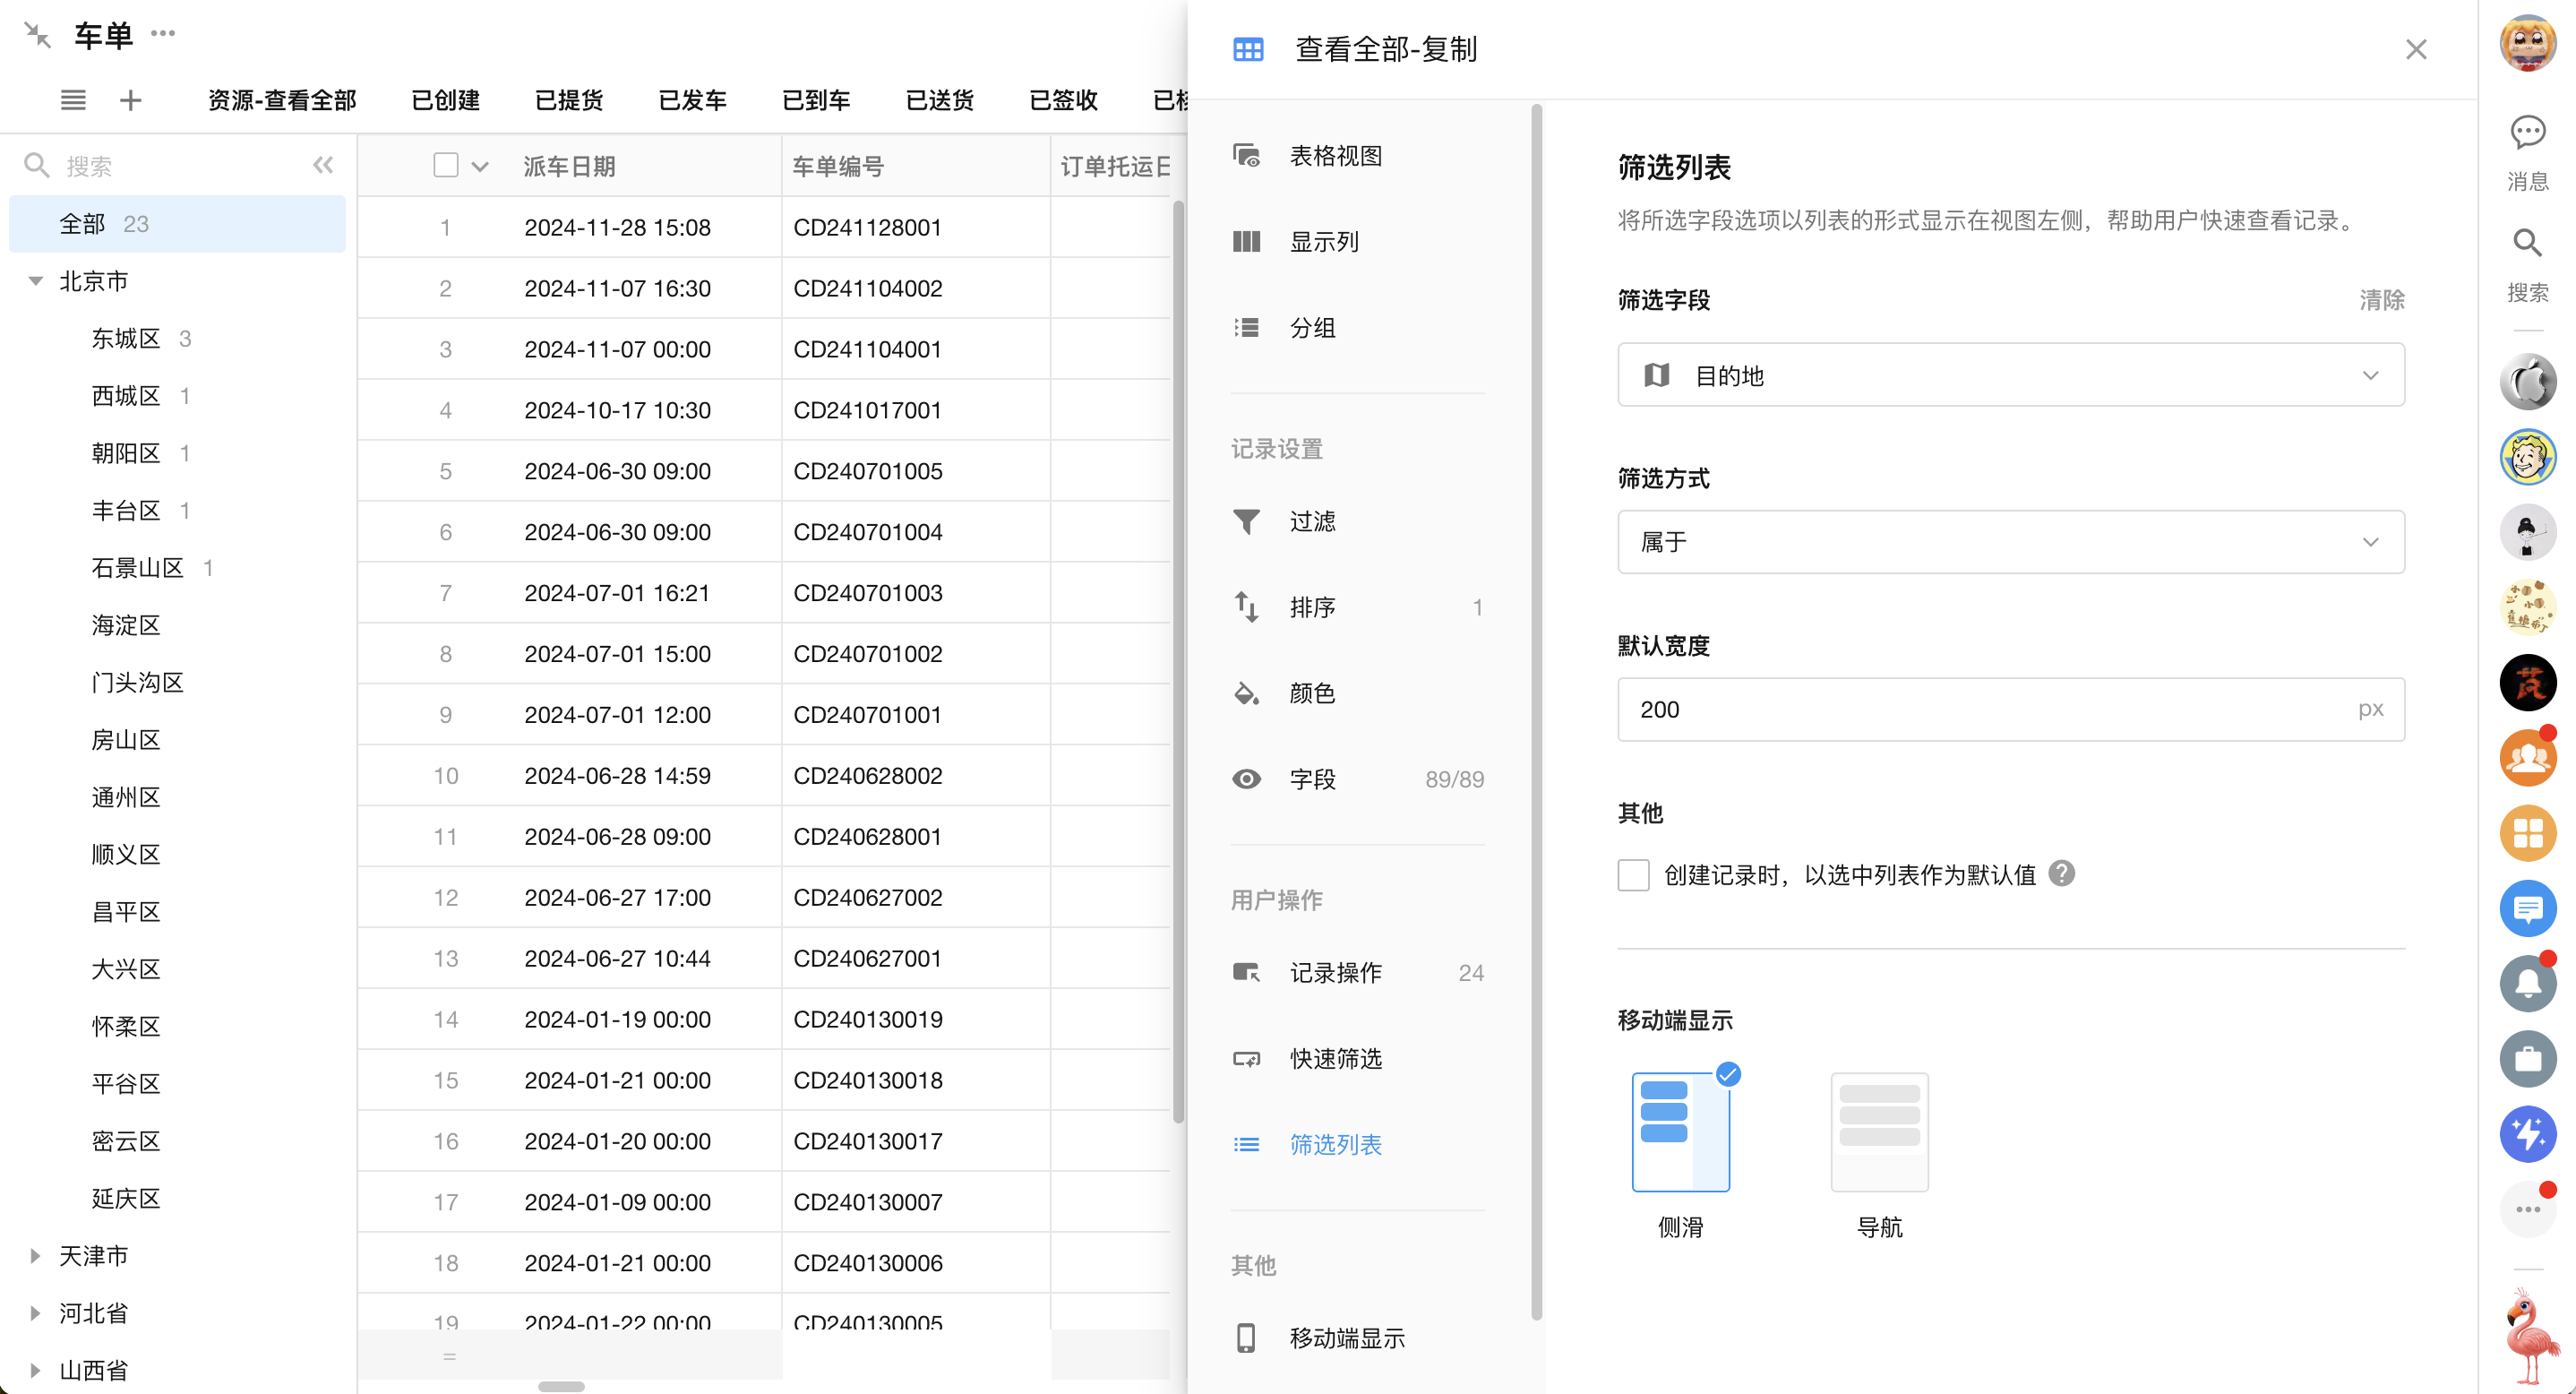The image size is (2576, 1394).
Task: Collapse the 北京市 tree node
Action: coord(35,281)
